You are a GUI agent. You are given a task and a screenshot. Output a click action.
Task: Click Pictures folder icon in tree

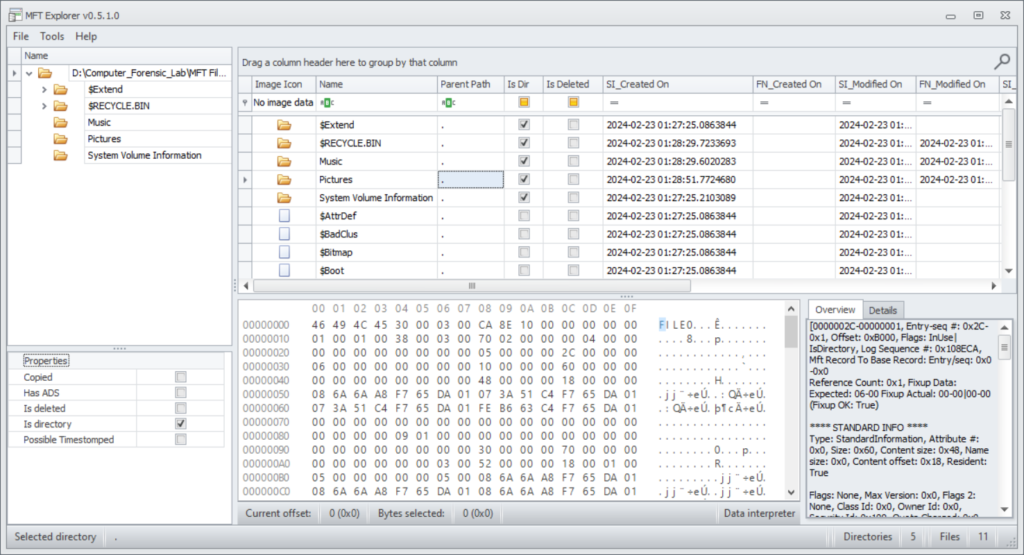(61, 138)
